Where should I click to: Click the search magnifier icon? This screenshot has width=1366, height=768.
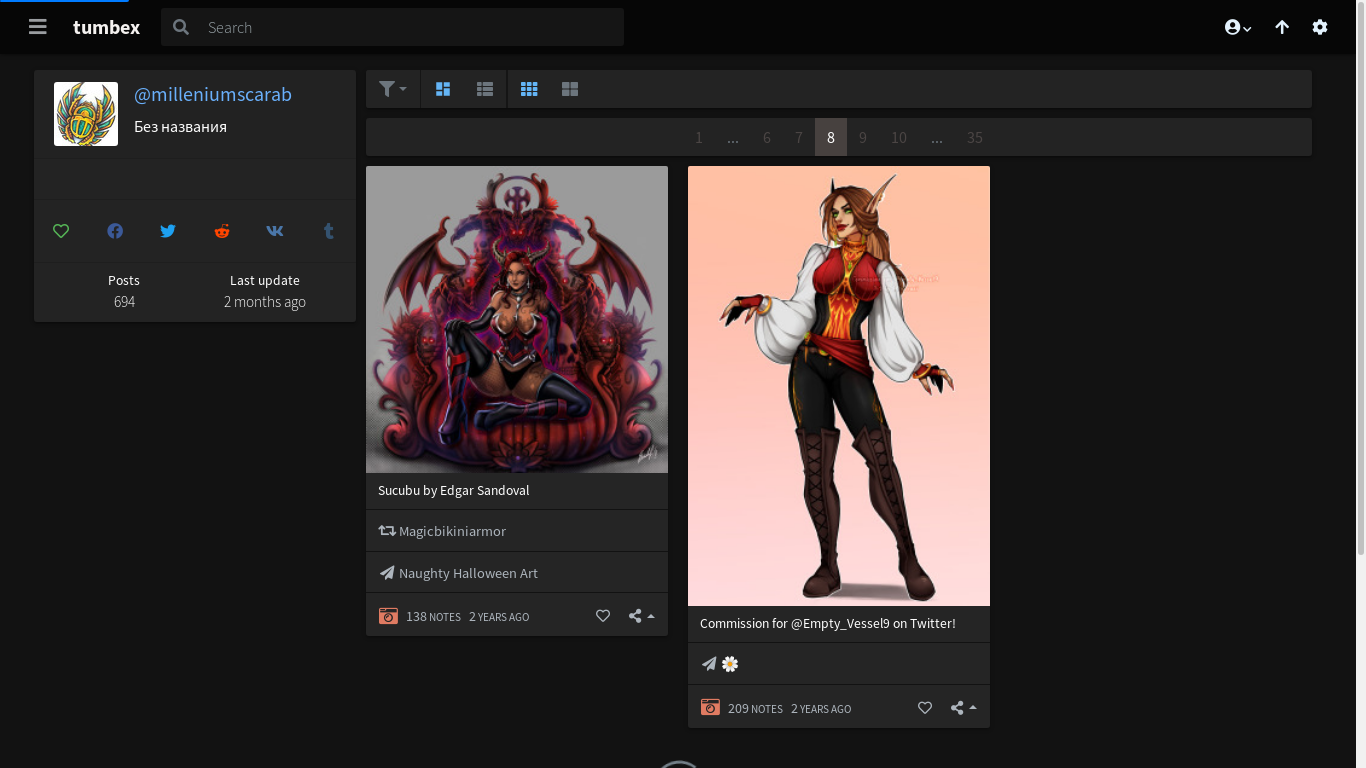click(x=181, y=27)
